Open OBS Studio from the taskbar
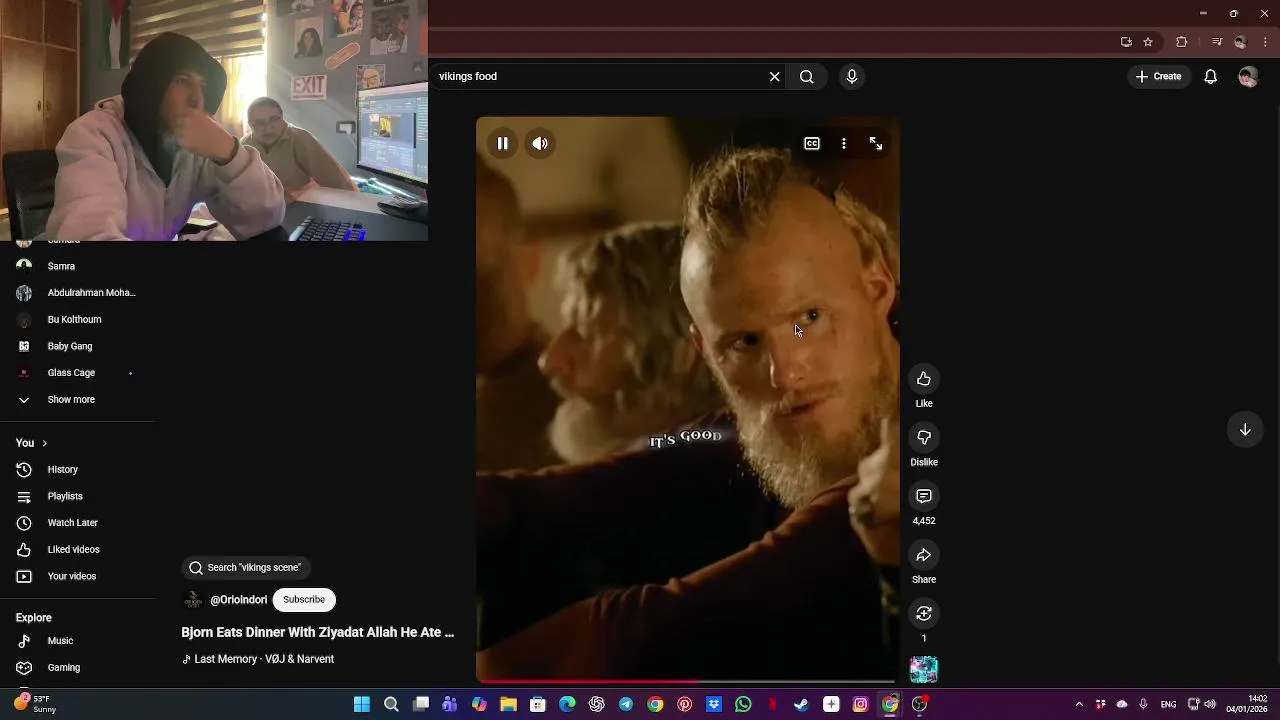This screenshot has height=720, width=1280. (919, 704)
